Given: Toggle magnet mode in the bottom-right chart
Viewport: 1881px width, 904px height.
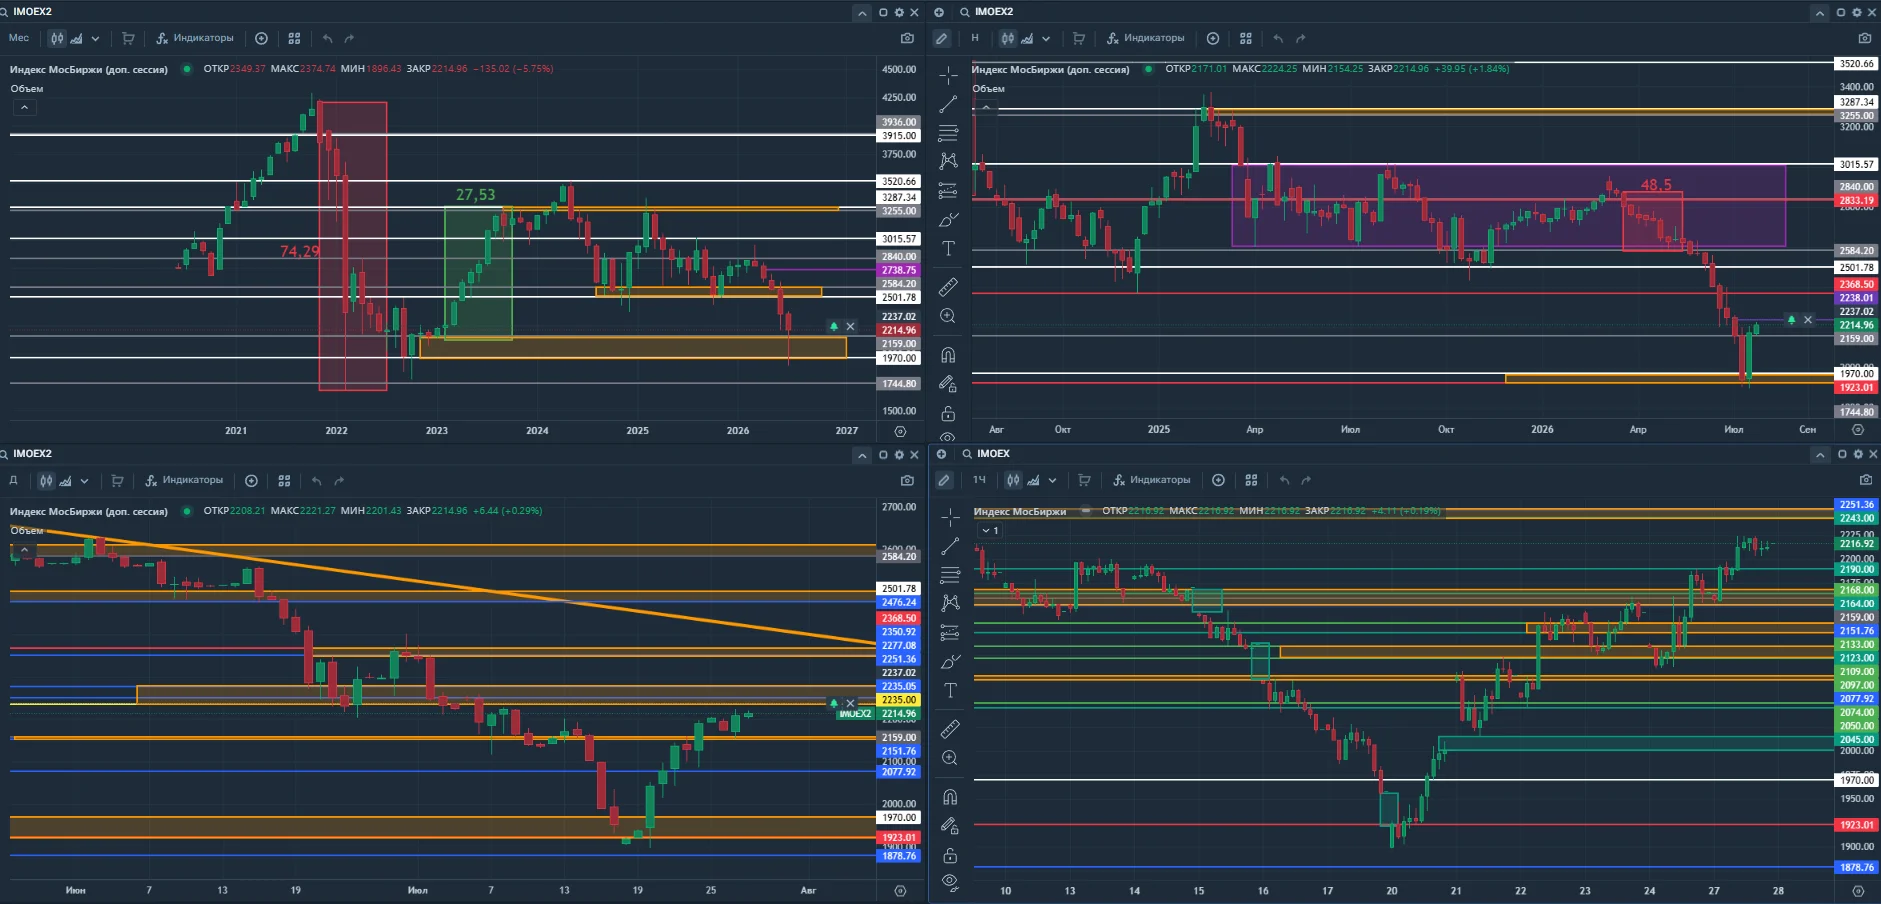Looking at the screenshot, I should click(x=950, y=798).
